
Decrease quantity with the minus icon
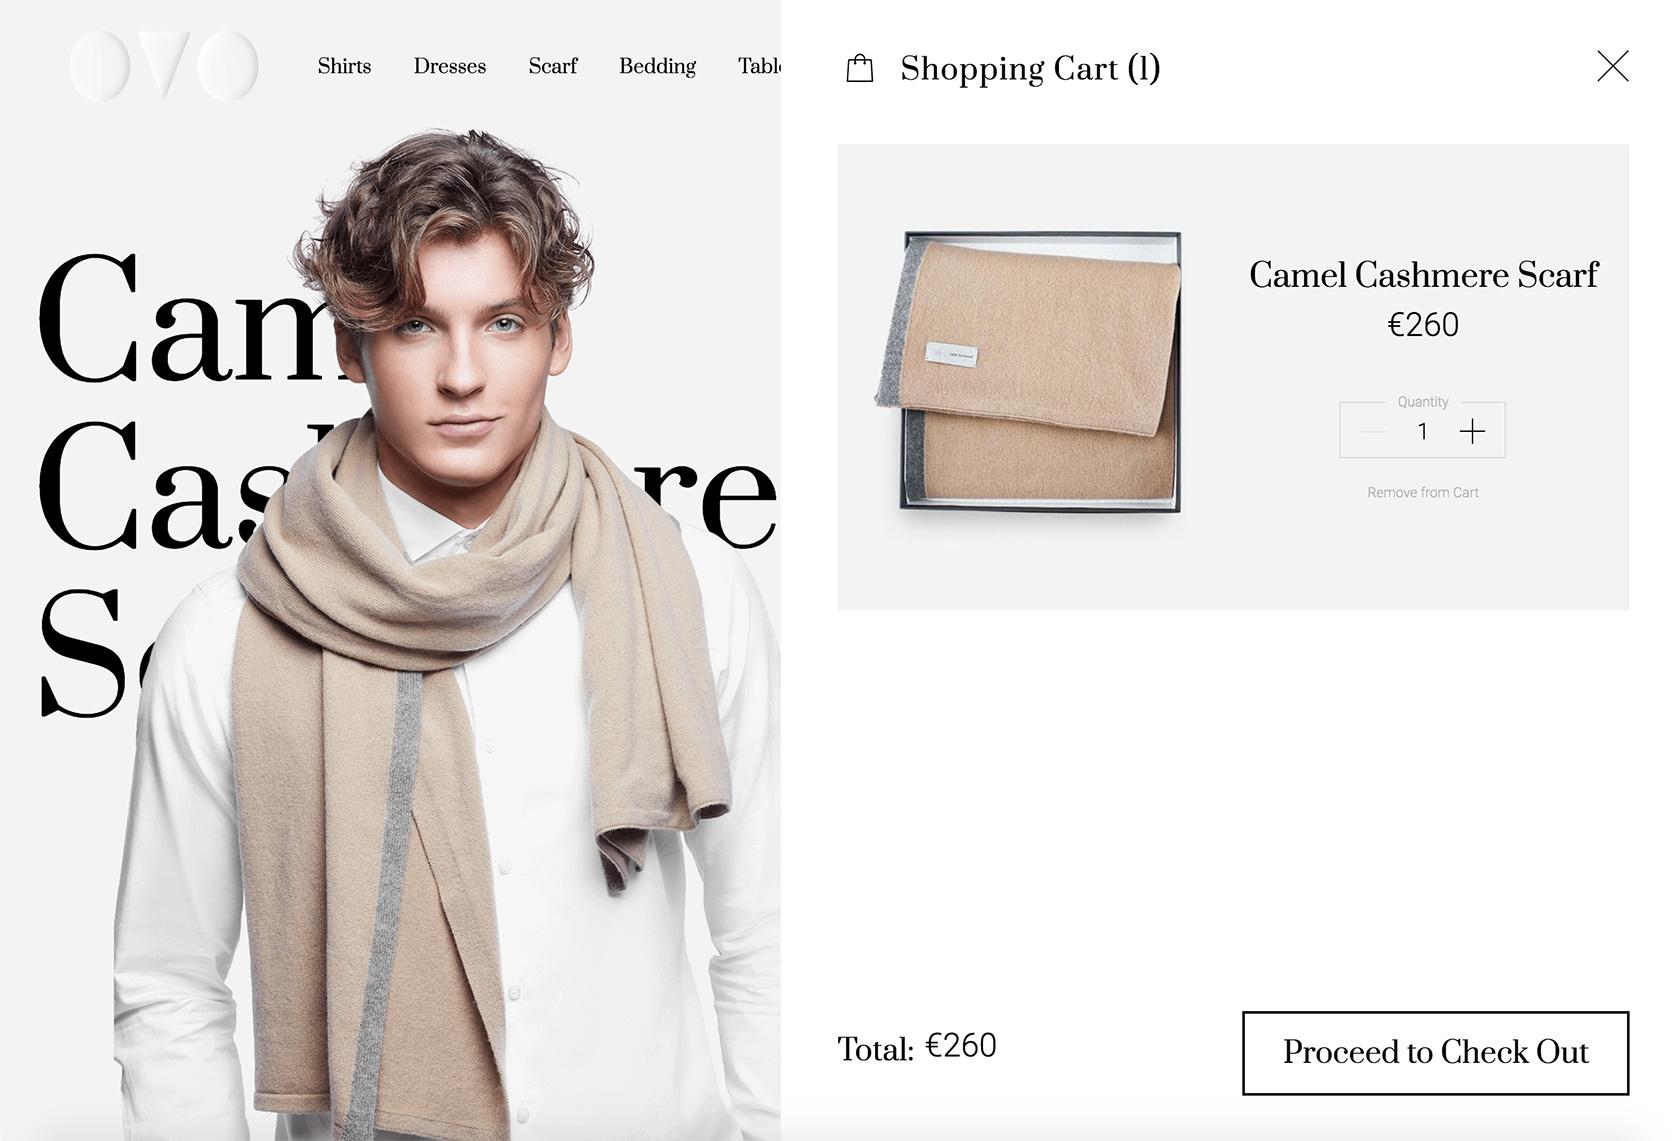tap(1373, 431)
